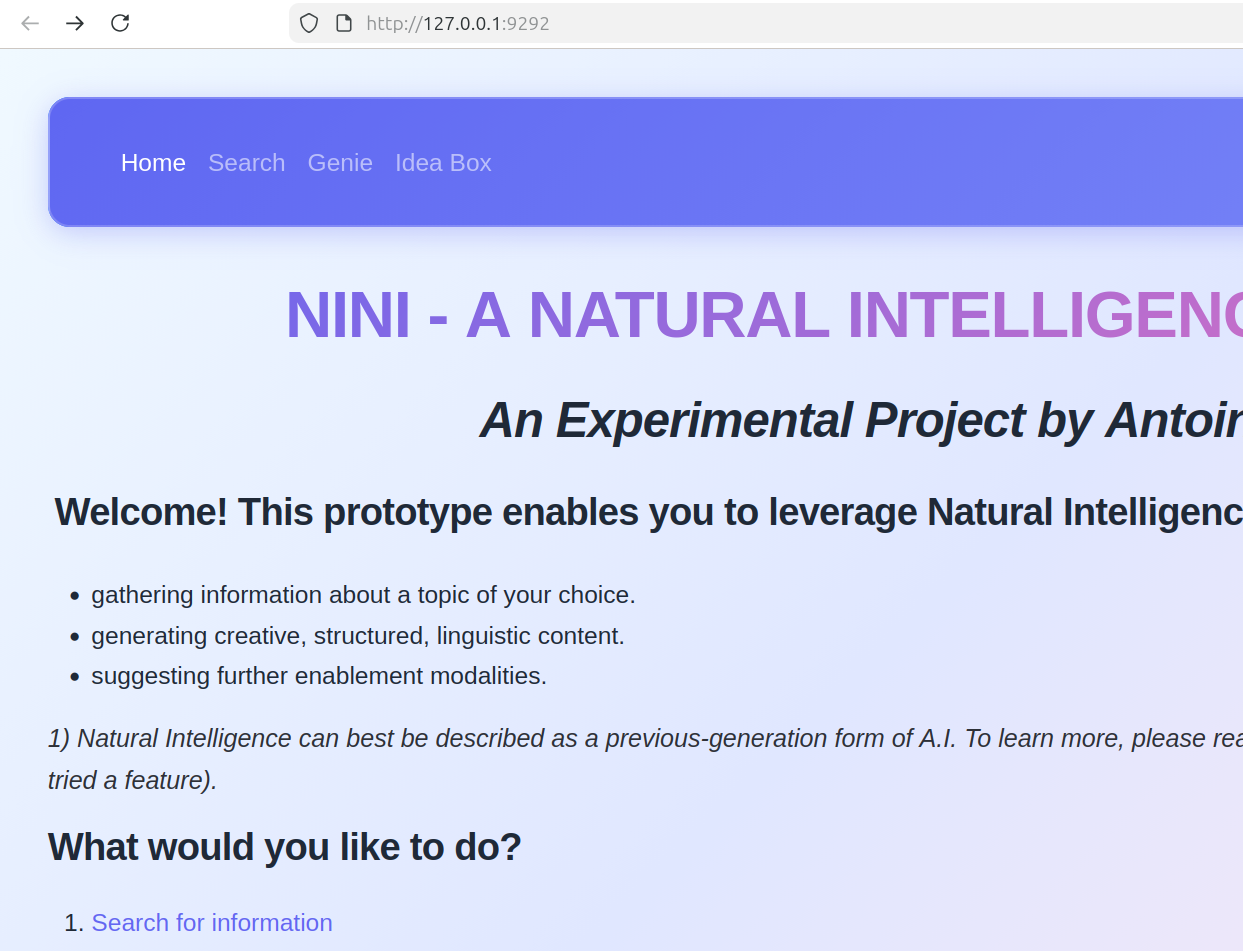Follow the Search for information link
This screenshot has height=951, width=1243.
(212, 922)
